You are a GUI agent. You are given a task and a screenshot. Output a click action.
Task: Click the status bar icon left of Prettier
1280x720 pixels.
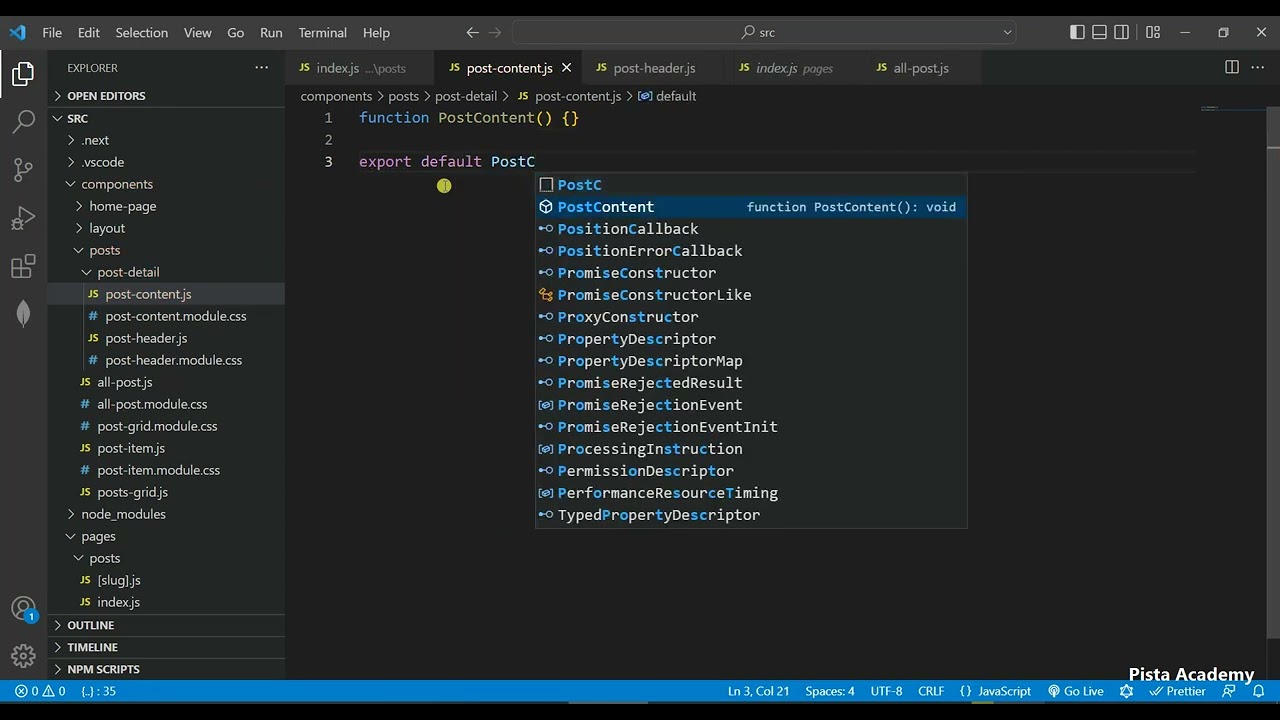(x=1127, y=691)
